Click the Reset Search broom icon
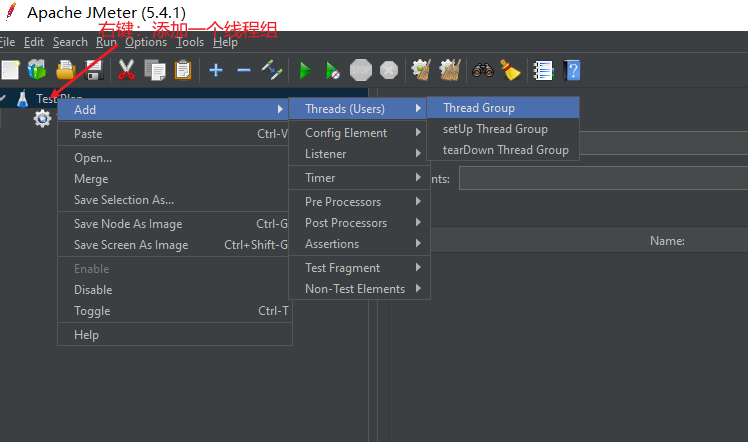The width and height of the screenshot is (748, 442). coord(510,70)
